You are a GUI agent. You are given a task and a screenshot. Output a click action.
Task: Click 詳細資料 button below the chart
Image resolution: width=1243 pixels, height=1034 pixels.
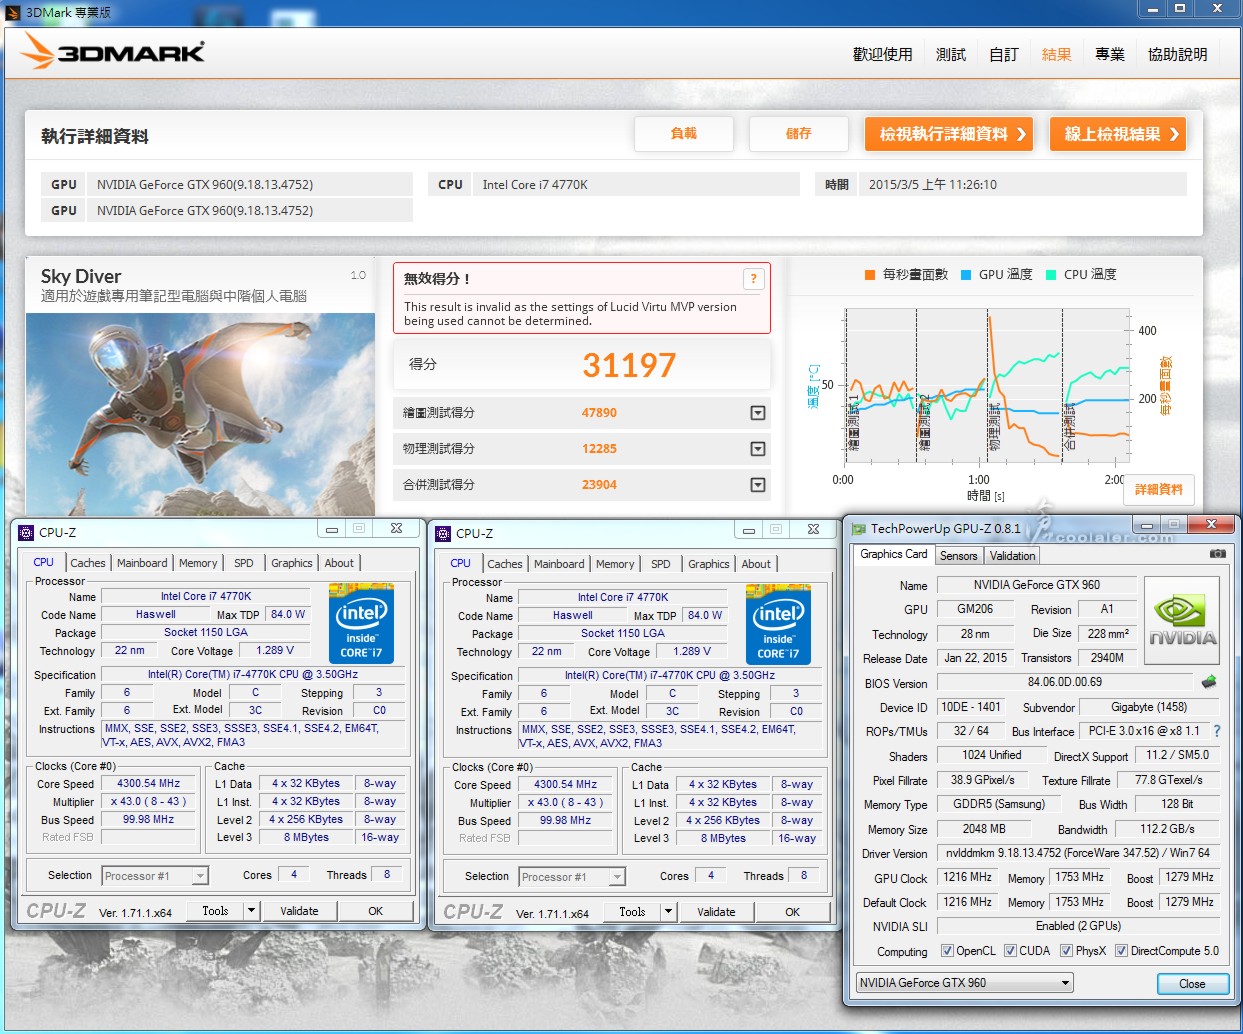coord(1159,490)
